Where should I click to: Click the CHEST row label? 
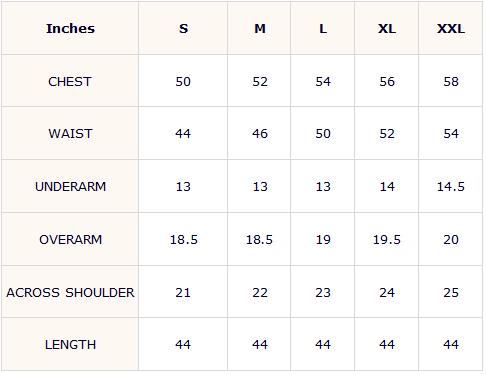point(70,82)
